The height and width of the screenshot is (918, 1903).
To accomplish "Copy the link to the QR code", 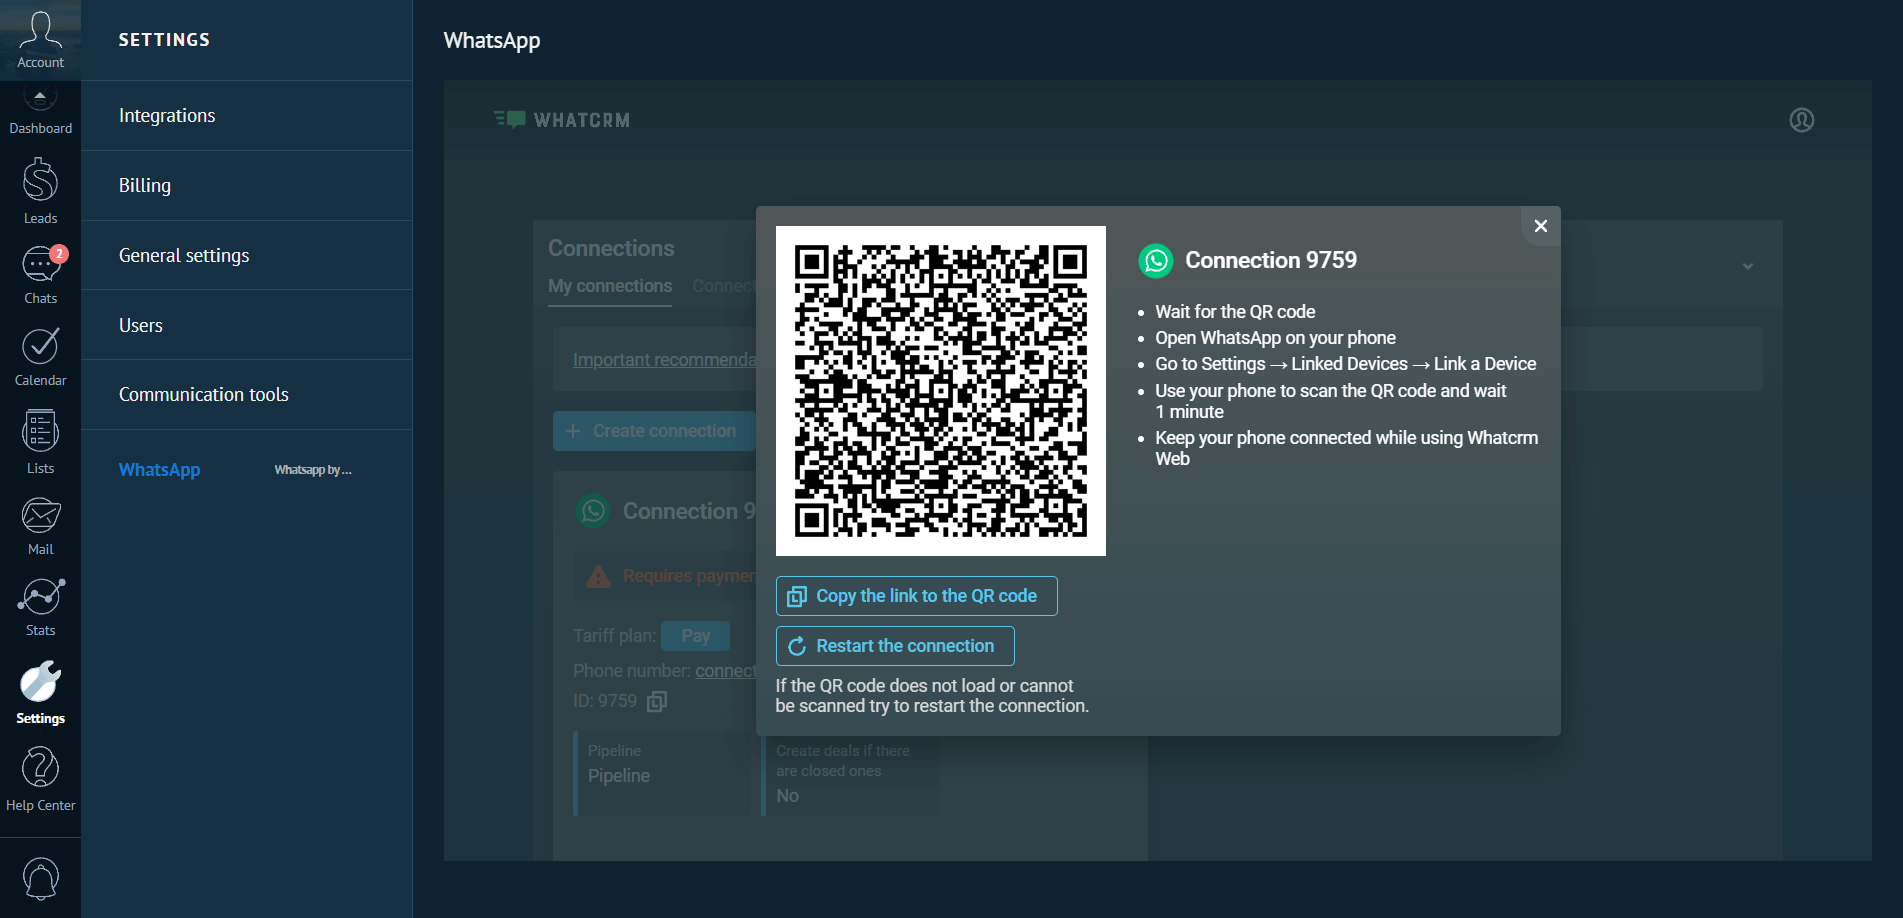I will [916, 596].
